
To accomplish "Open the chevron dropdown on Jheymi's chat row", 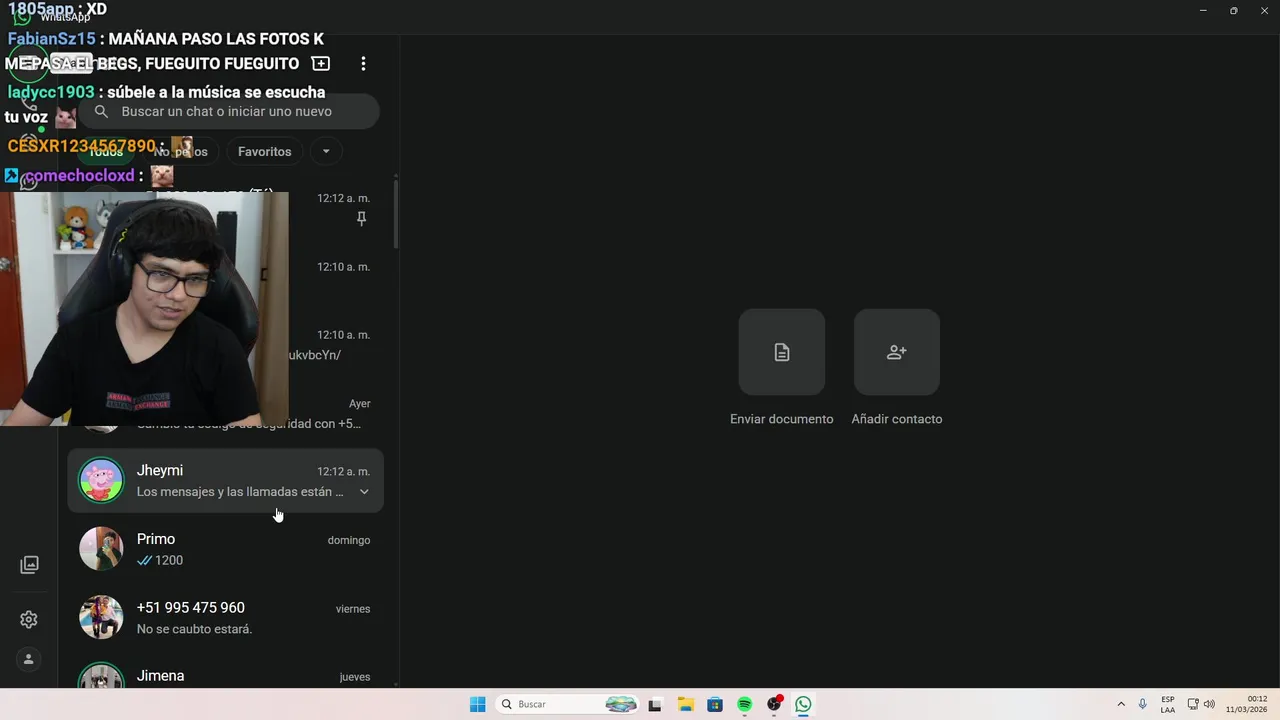I will coord(364,491).
